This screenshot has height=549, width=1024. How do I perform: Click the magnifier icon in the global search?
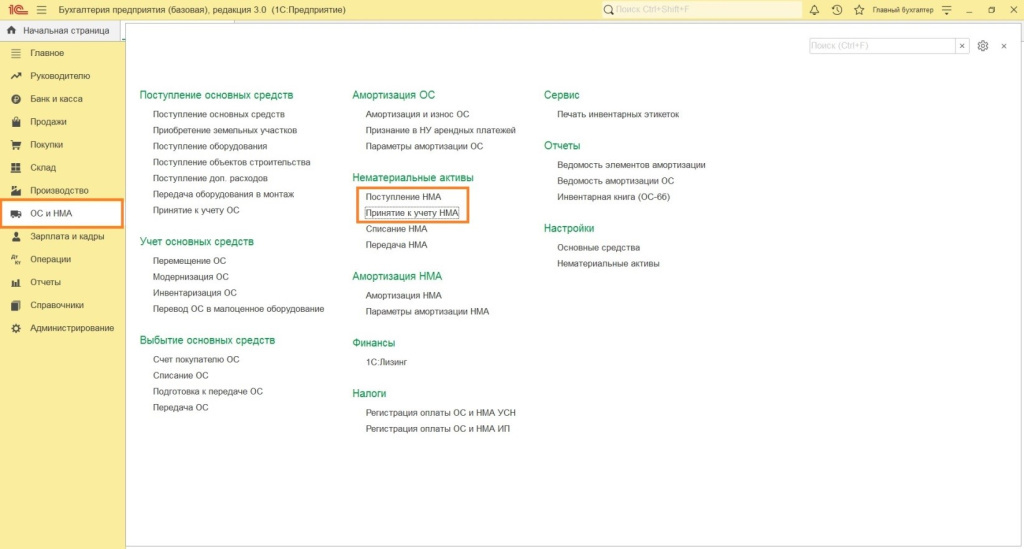pyautogui.click(x=609, y=10)
